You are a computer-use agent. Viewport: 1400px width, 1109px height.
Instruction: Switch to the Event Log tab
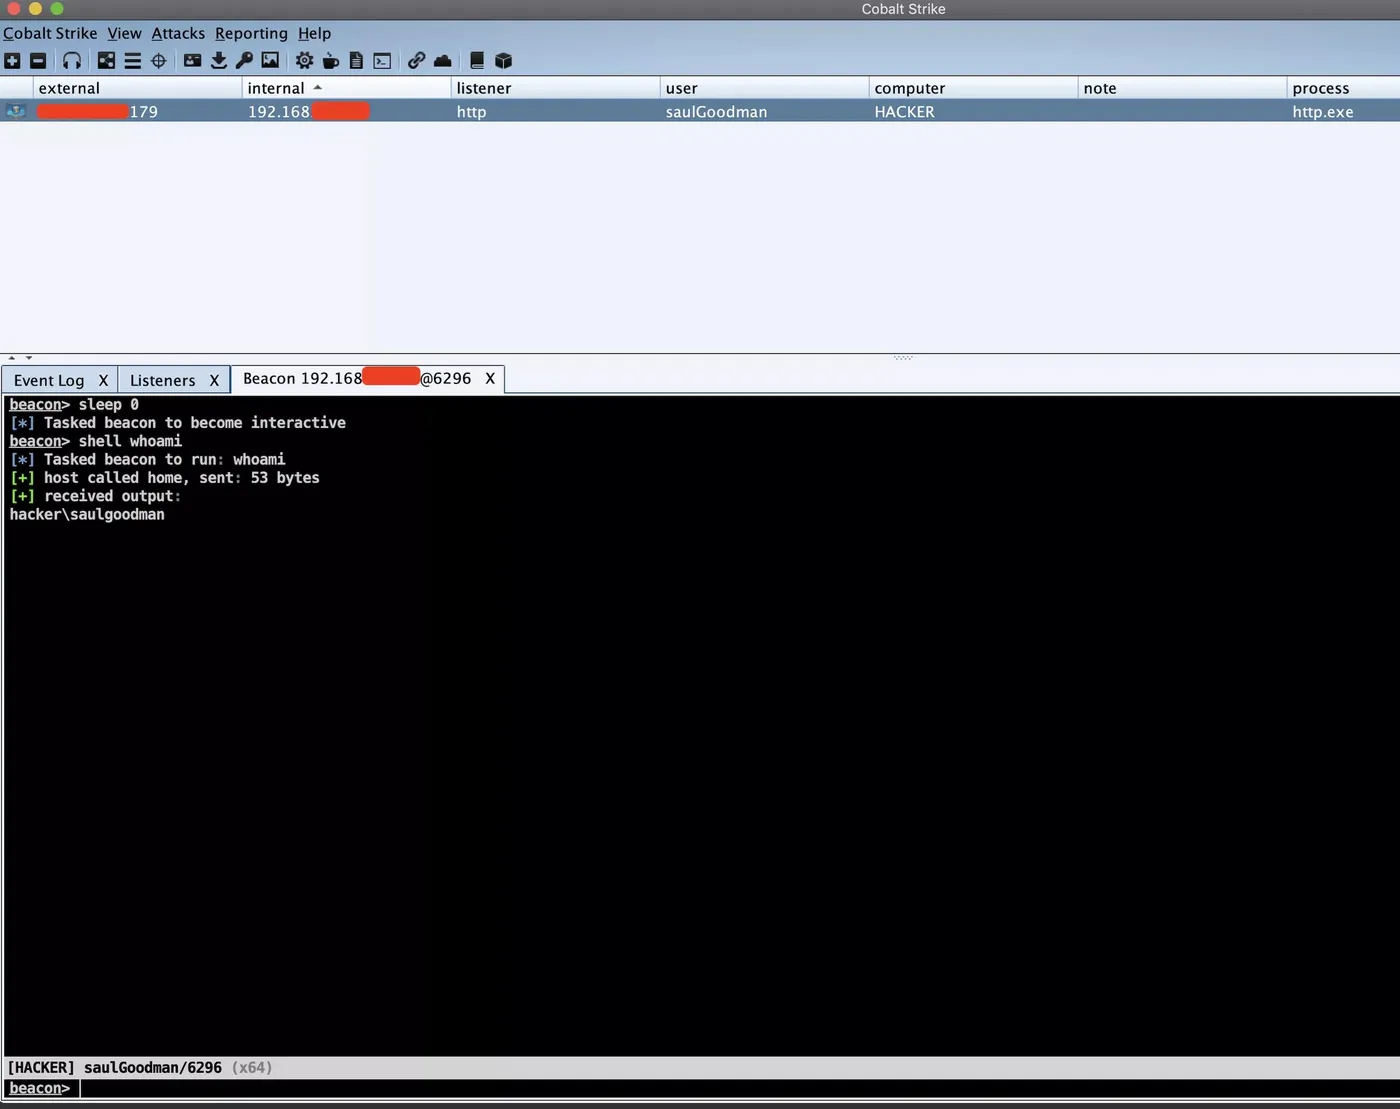pyautogui.click(x=49, y=380)
